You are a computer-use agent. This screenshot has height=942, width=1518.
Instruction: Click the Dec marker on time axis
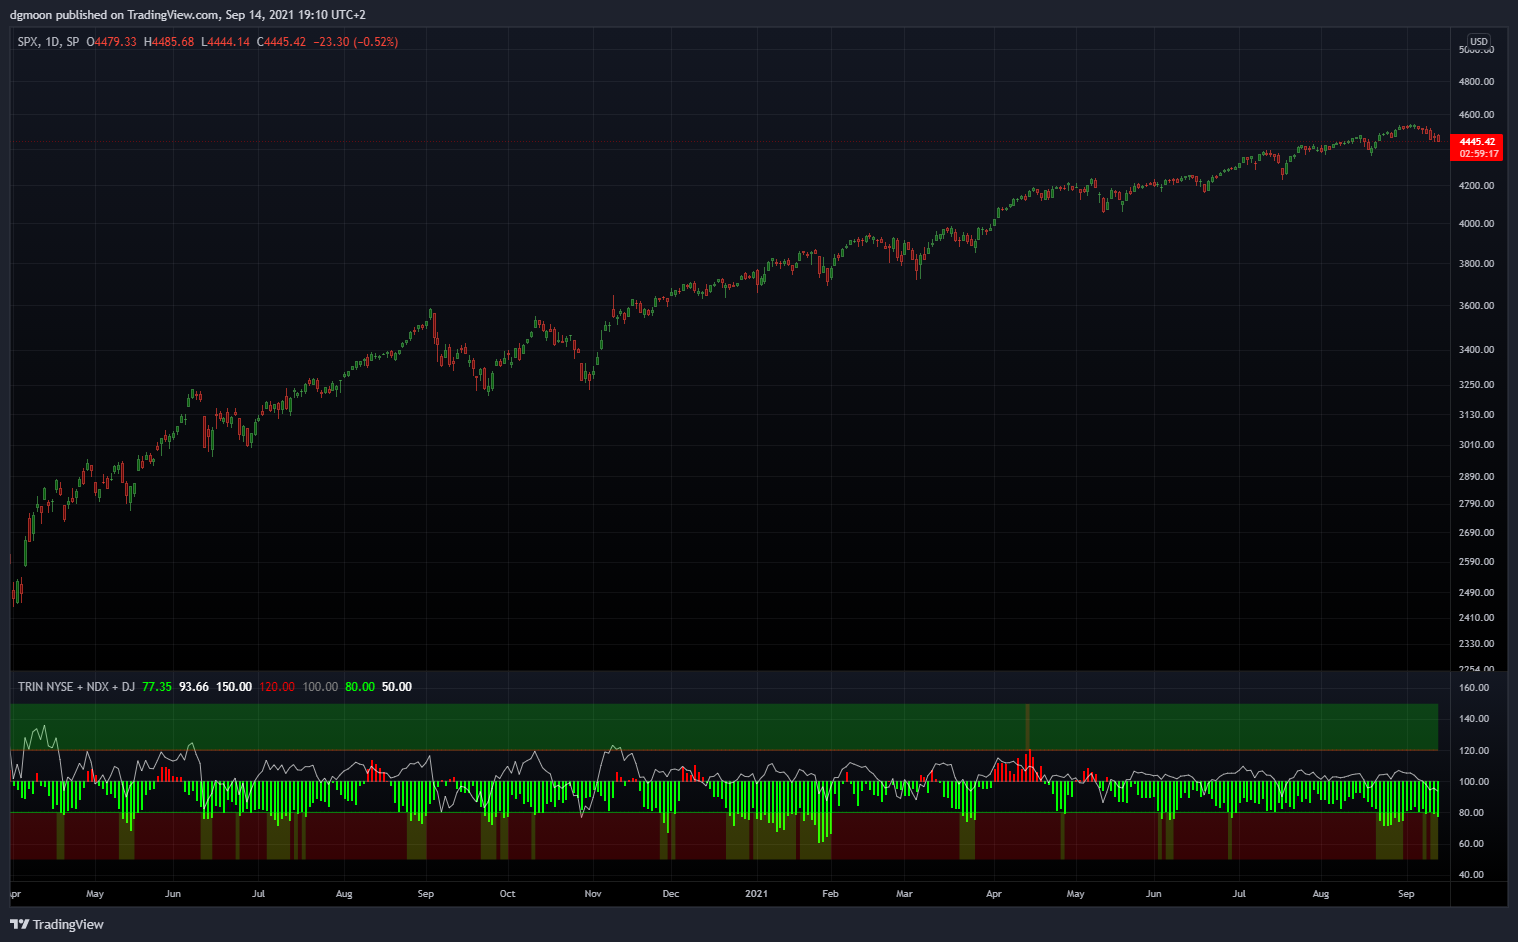coord(671,894)
